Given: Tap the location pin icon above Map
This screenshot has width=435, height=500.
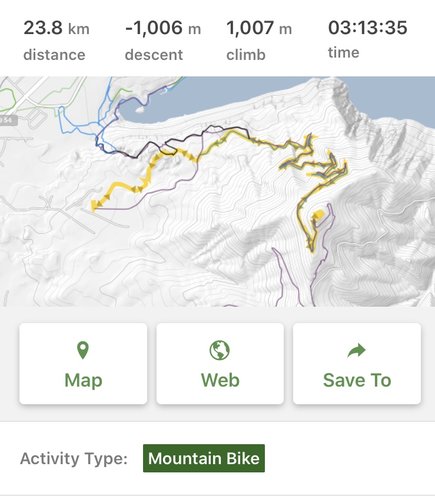Looking at the screenshot, I should coord(83,350).
